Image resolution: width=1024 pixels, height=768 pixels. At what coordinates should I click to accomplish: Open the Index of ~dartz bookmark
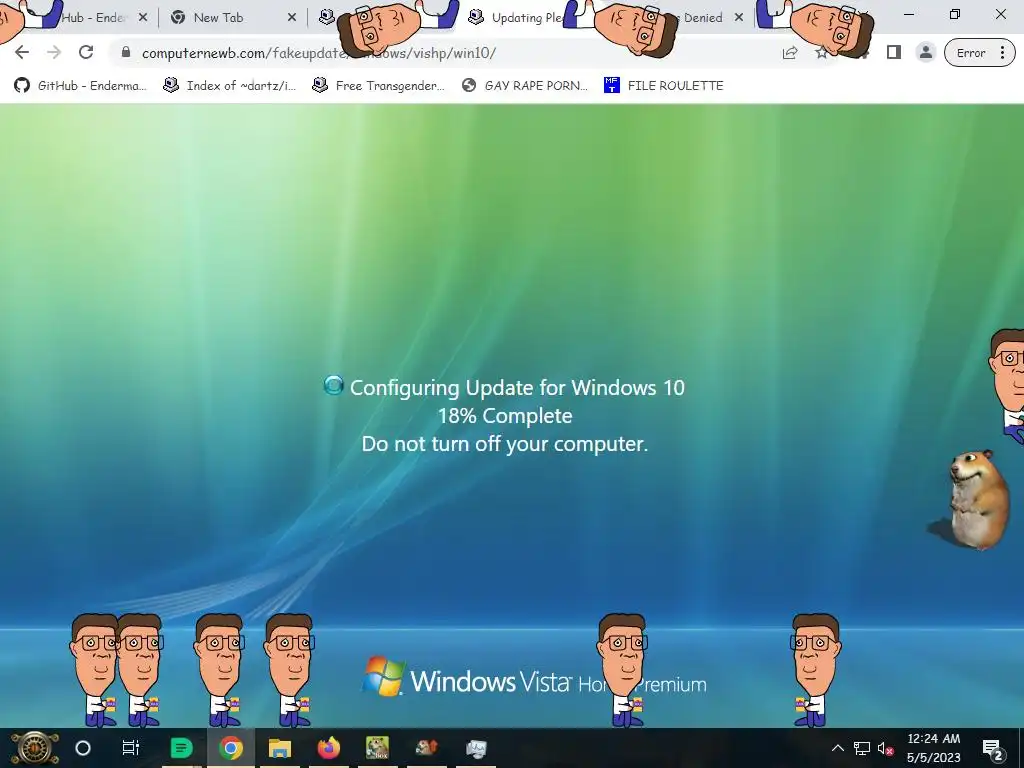coord(229,86)
